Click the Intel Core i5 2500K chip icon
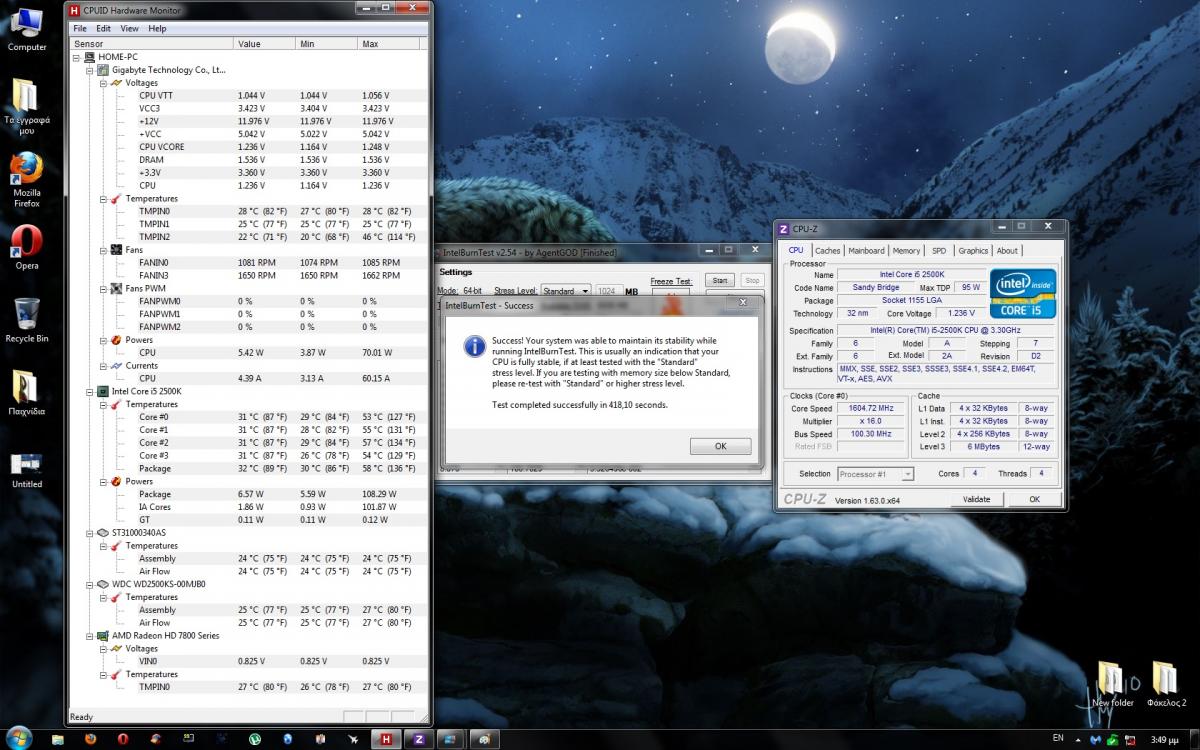Screen dimensions: 1200x750 tap(103, 391)
